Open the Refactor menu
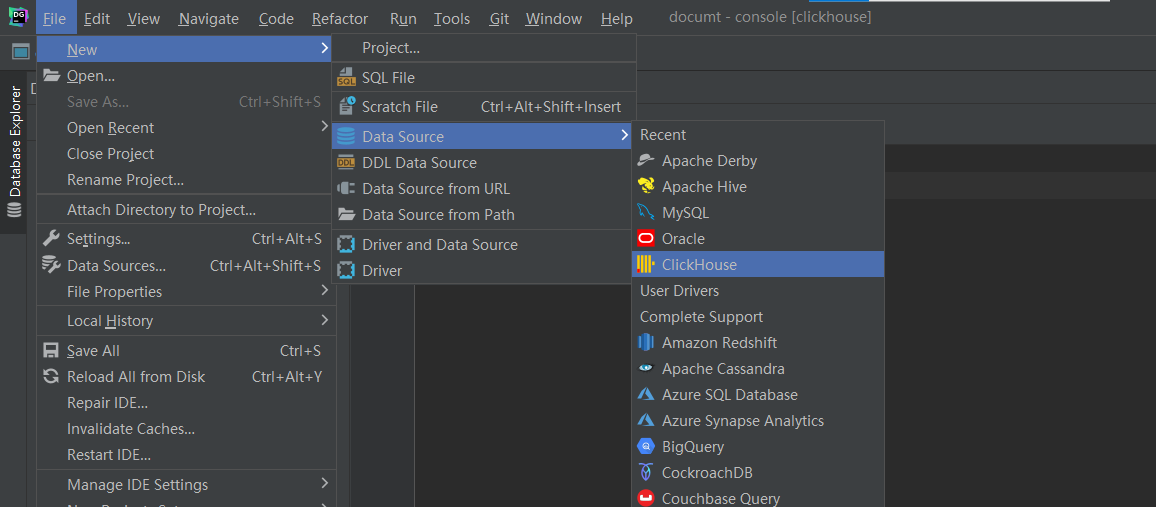Screen dimensions: 1156x507 tap(340, 18)
